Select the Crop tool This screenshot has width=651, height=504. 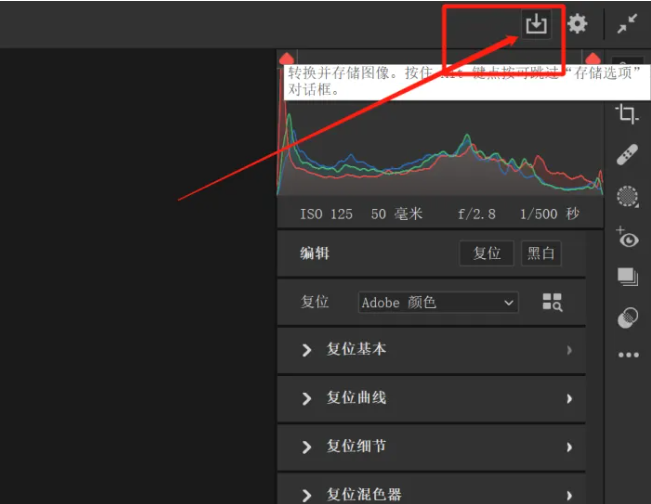627,113
